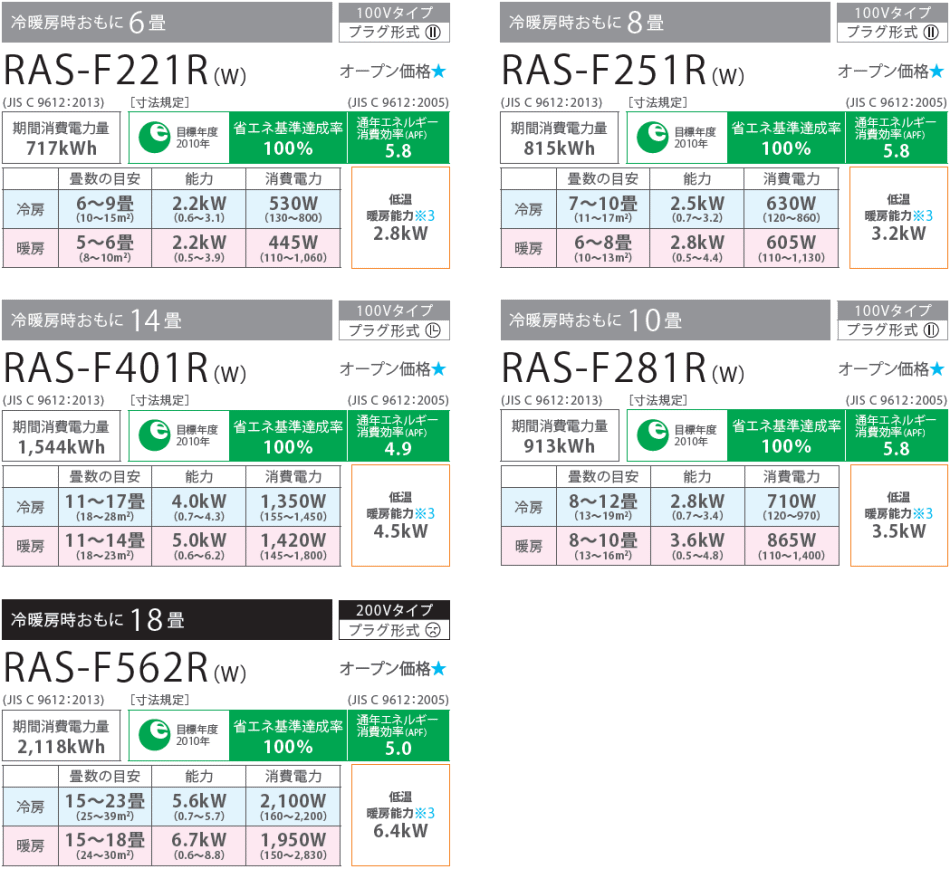
Task: Click the green e-mark logo for RAS-F251R
Action: point(652,137)
